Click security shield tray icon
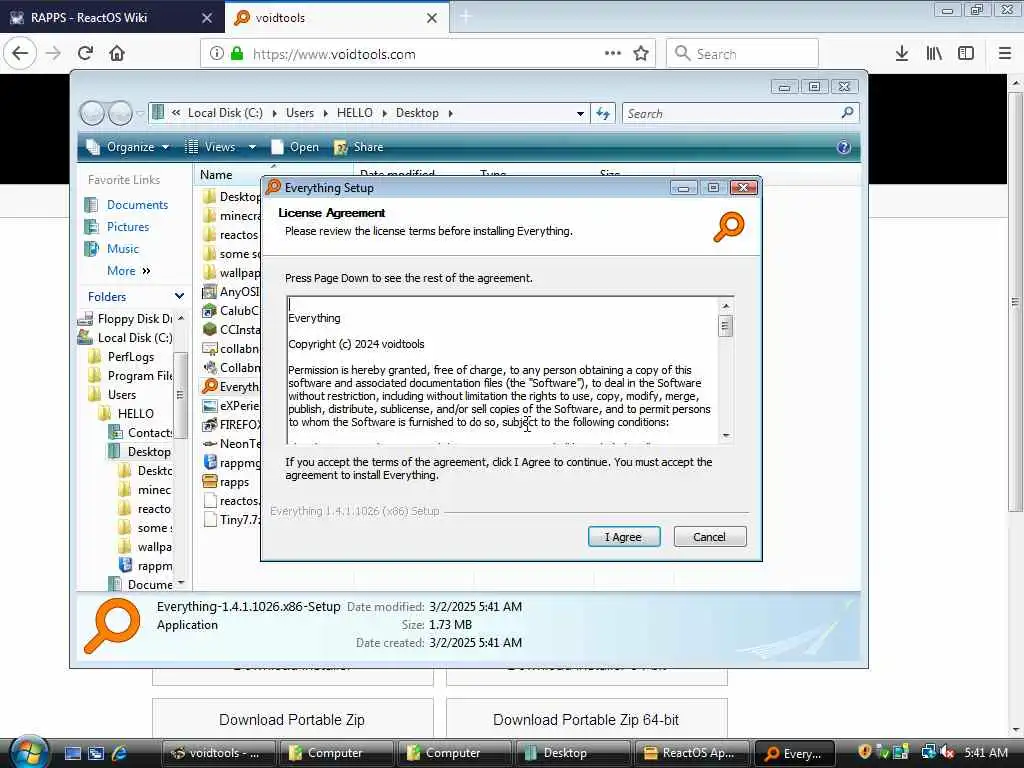 tap(864, 752)
